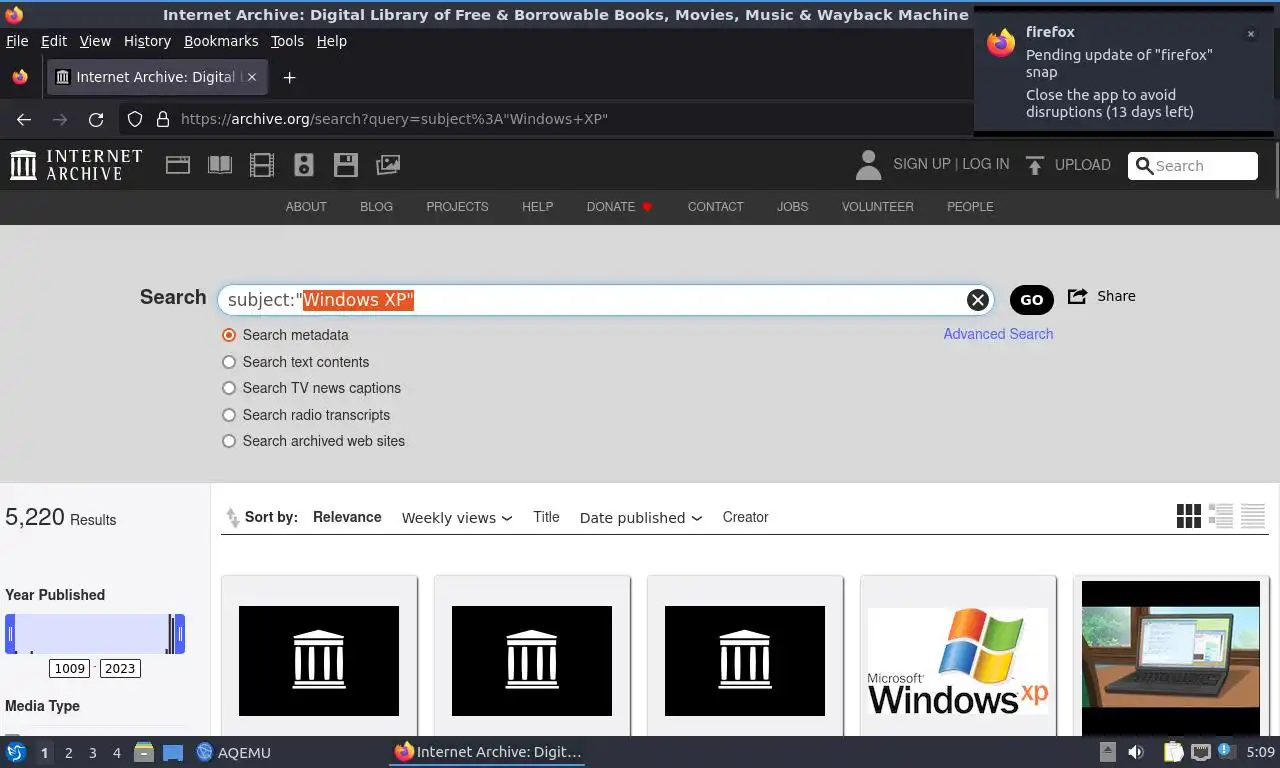The width and height of the screenshot is (1280, 768).
Task: Select Search metadata radio button
Action: 229,335
